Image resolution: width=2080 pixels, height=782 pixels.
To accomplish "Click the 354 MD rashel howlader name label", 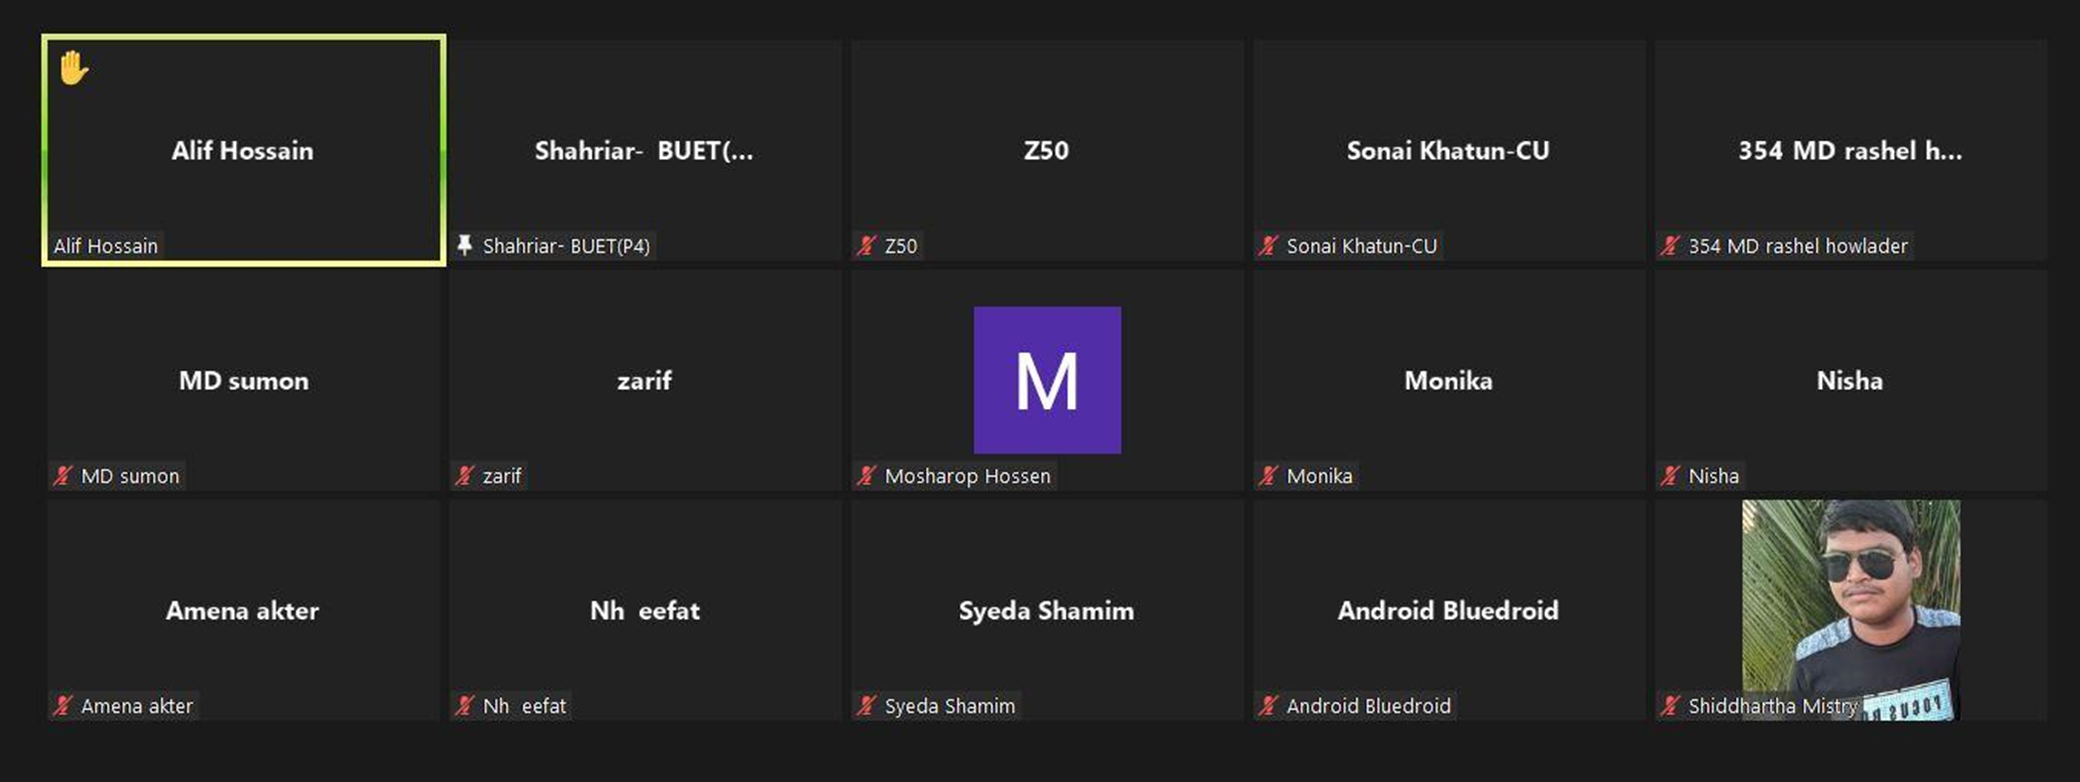I will (x=1797, y=246).
